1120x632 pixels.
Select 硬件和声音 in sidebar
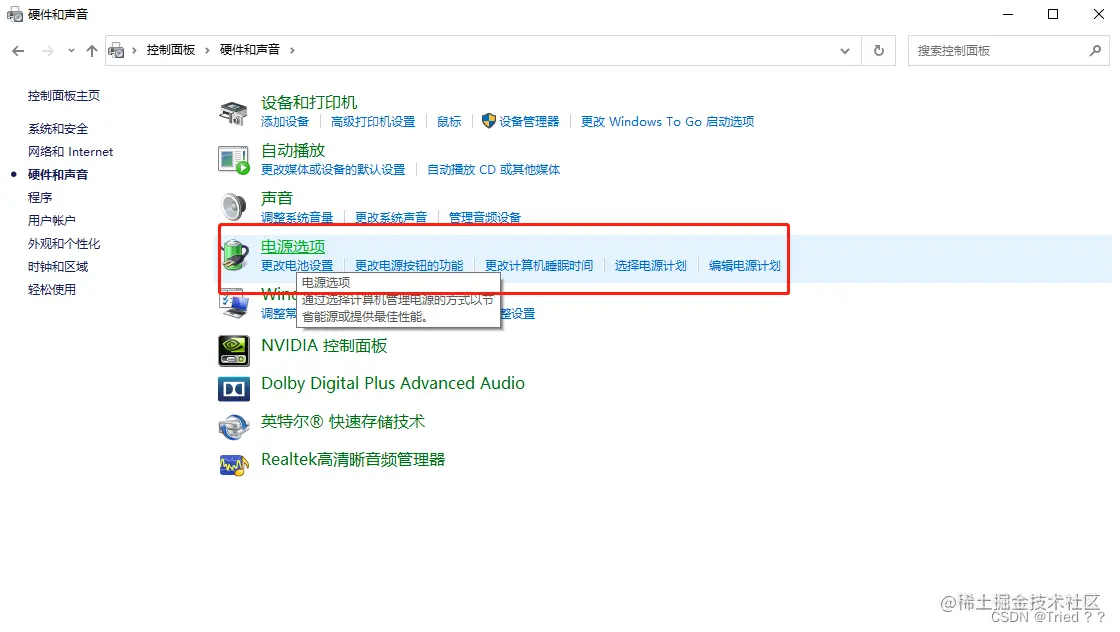pyautogui.click(x=58, y=174)
